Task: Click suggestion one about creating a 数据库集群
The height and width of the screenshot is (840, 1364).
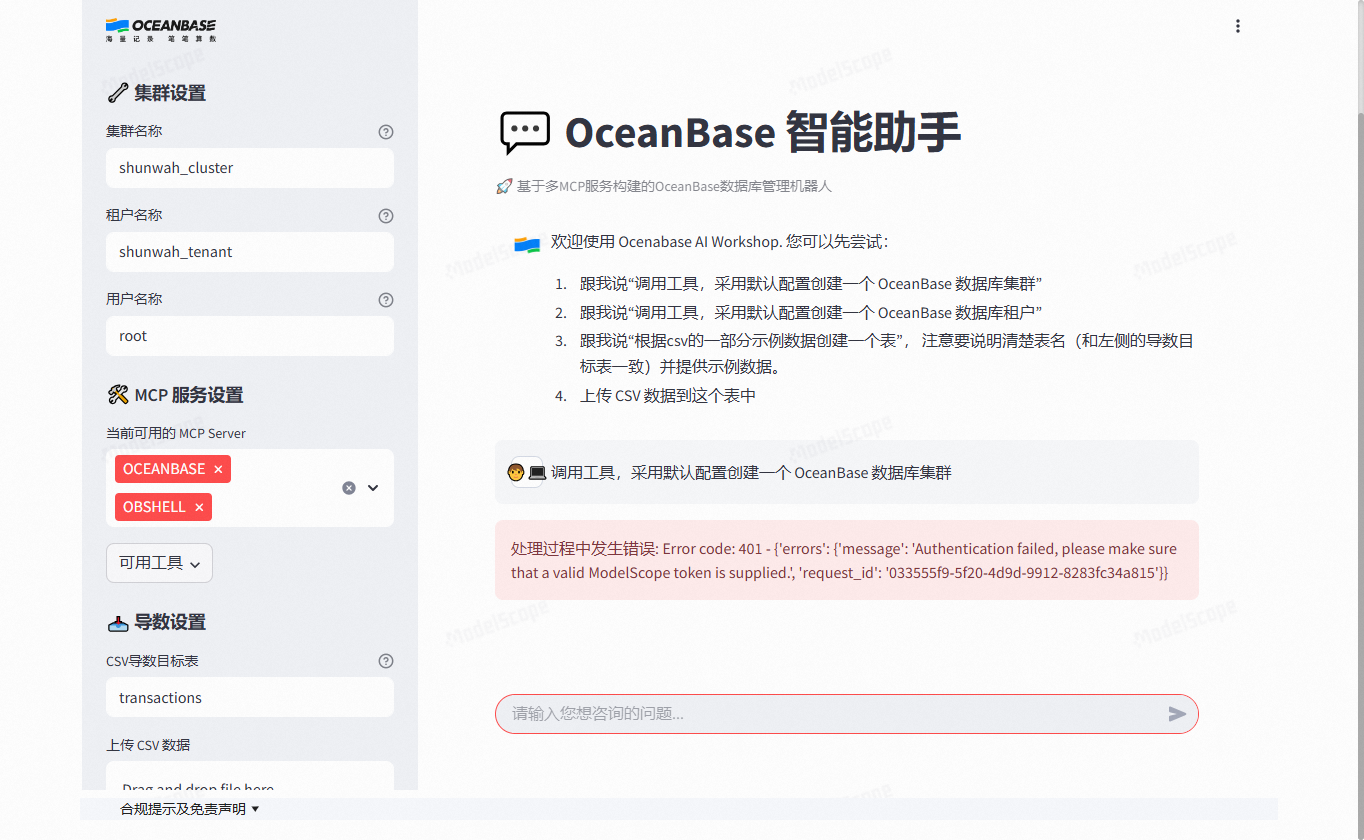Action: [811, 284]
